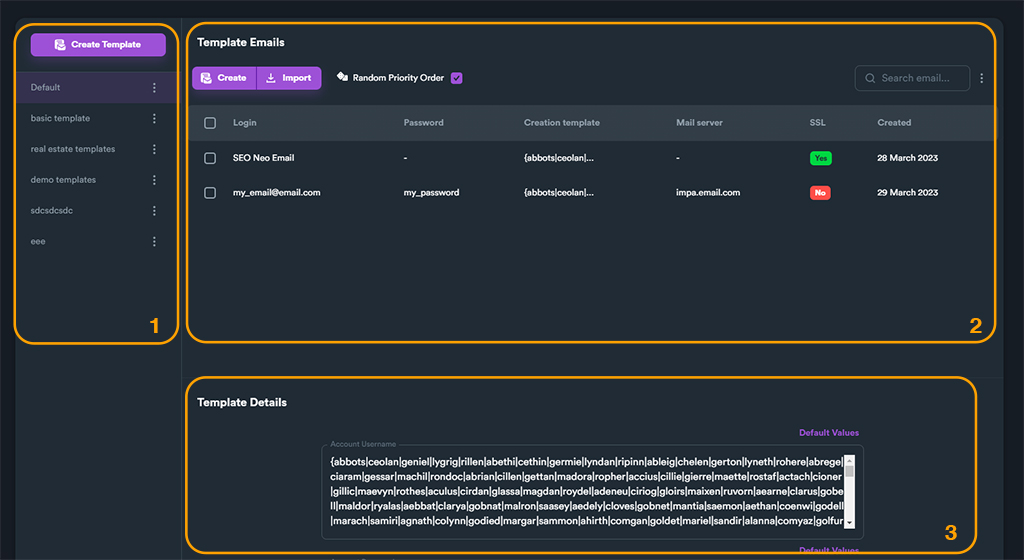This screenshot has height=560, width=1024.
Task: Click the Import emails button
Action: (x=289, y=78)
